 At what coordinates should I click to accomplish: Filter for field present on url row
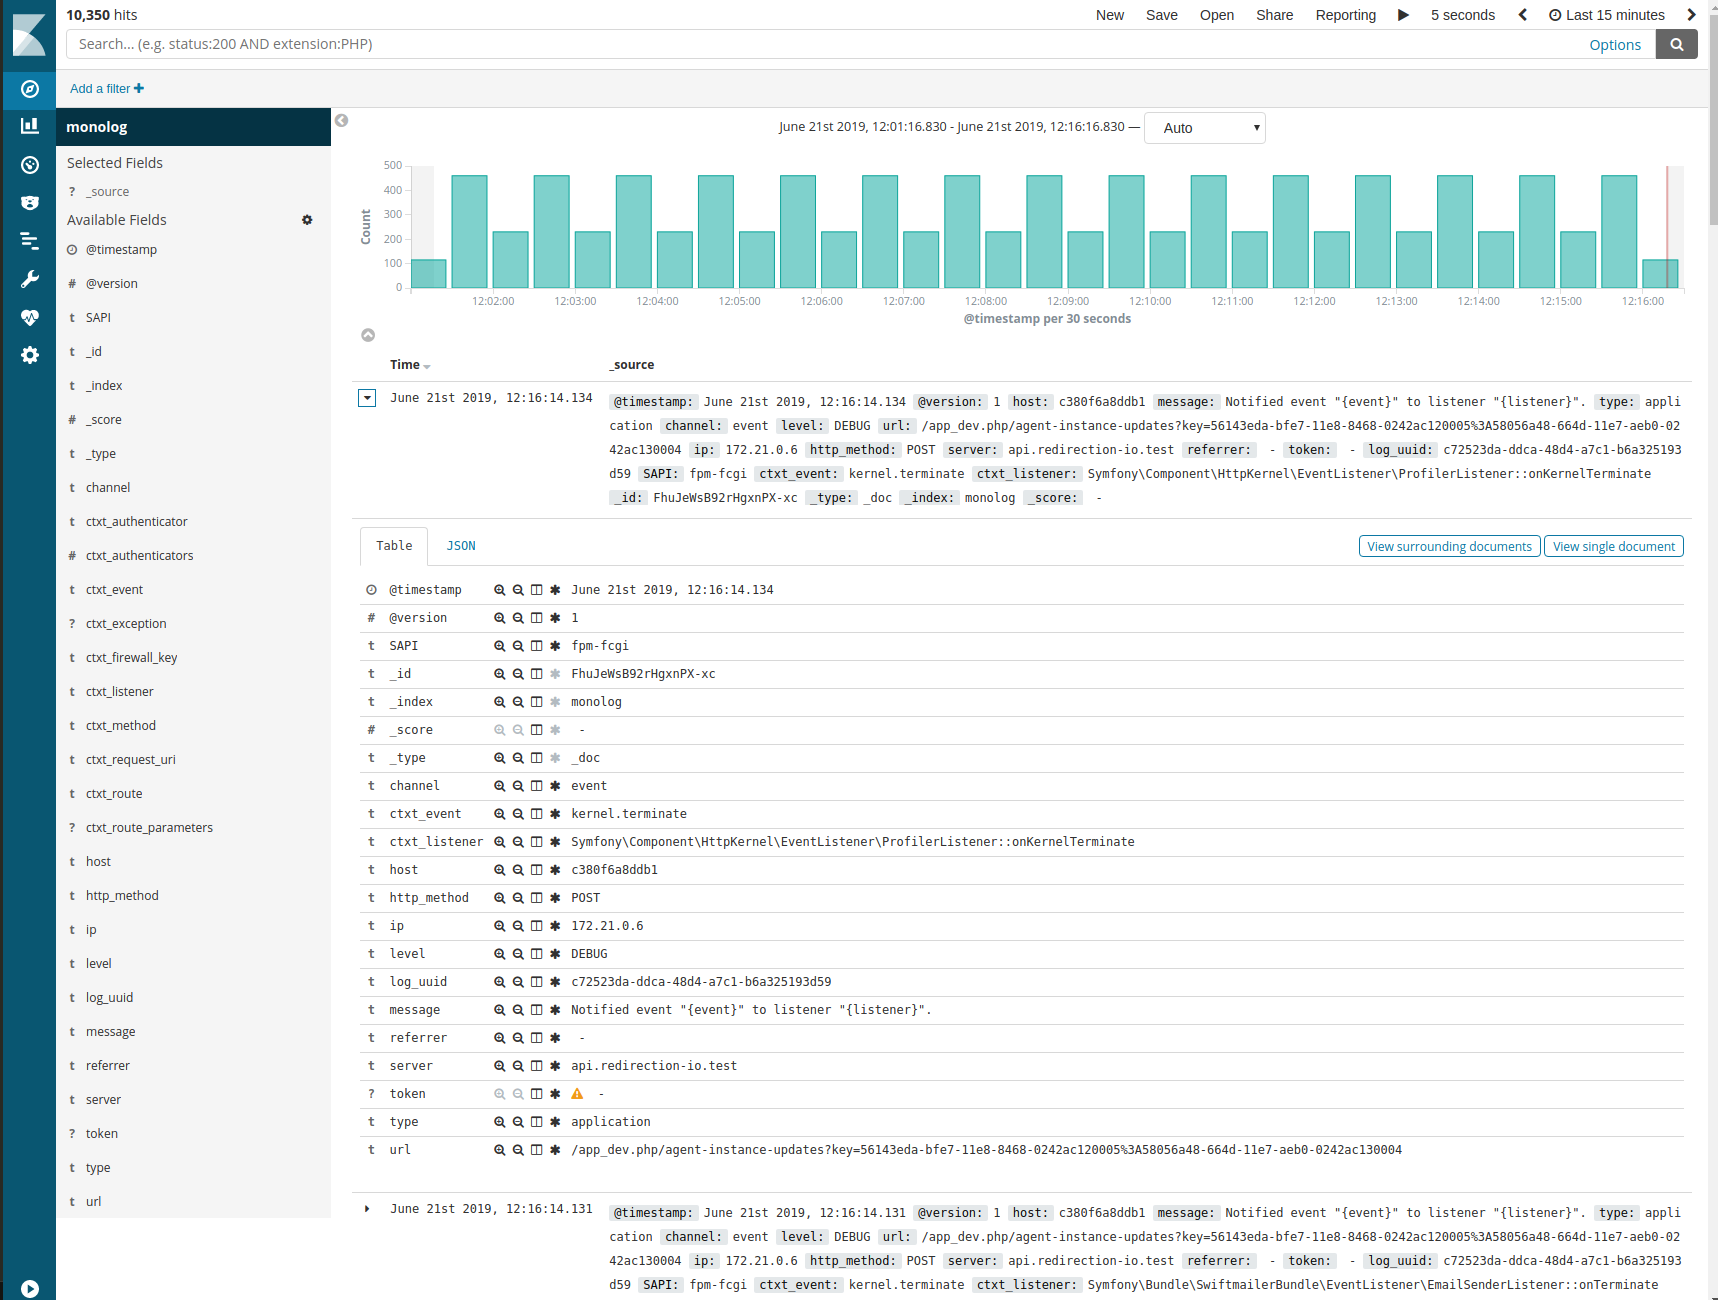coord(555,1150)
